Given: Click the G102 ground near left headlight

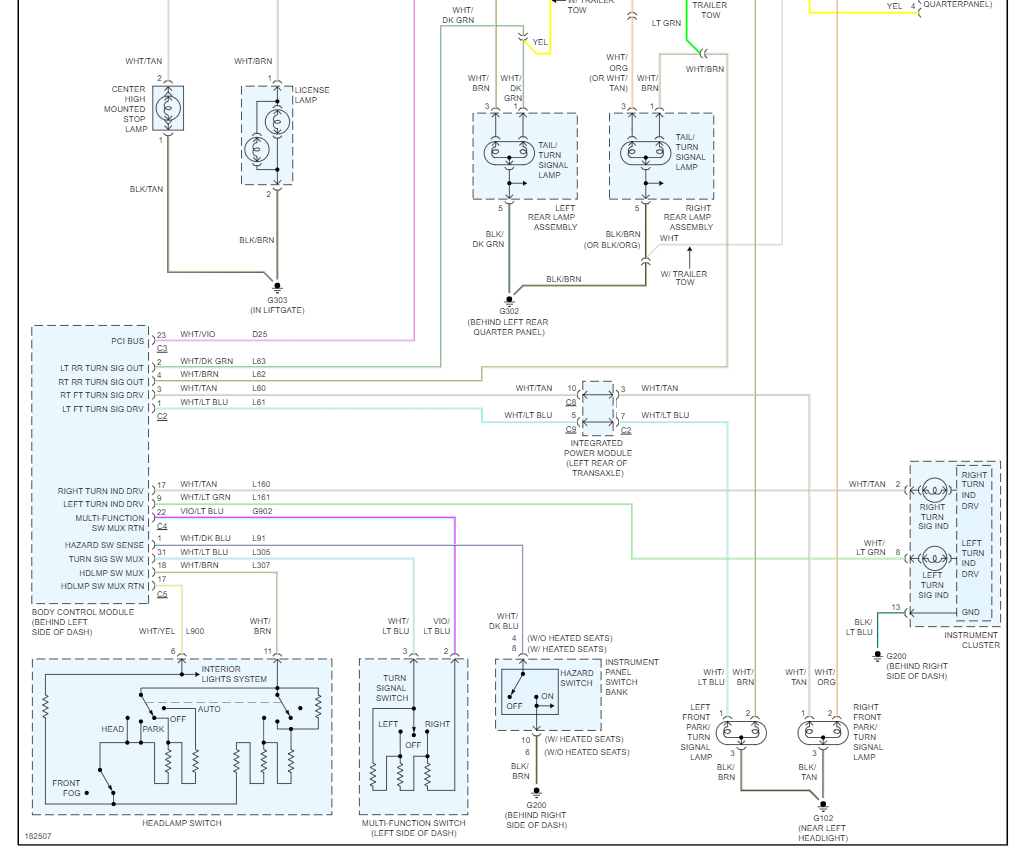Looking at the screenshot, I should tap(822, 802).
